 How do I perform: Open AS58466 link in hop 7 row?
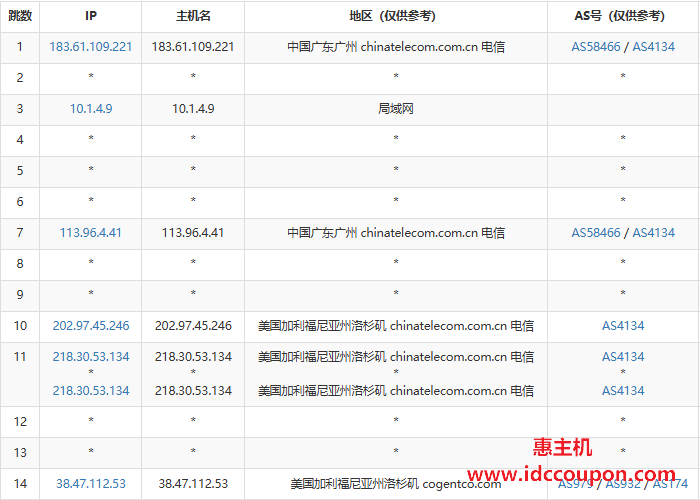click(x=596, y=233)
